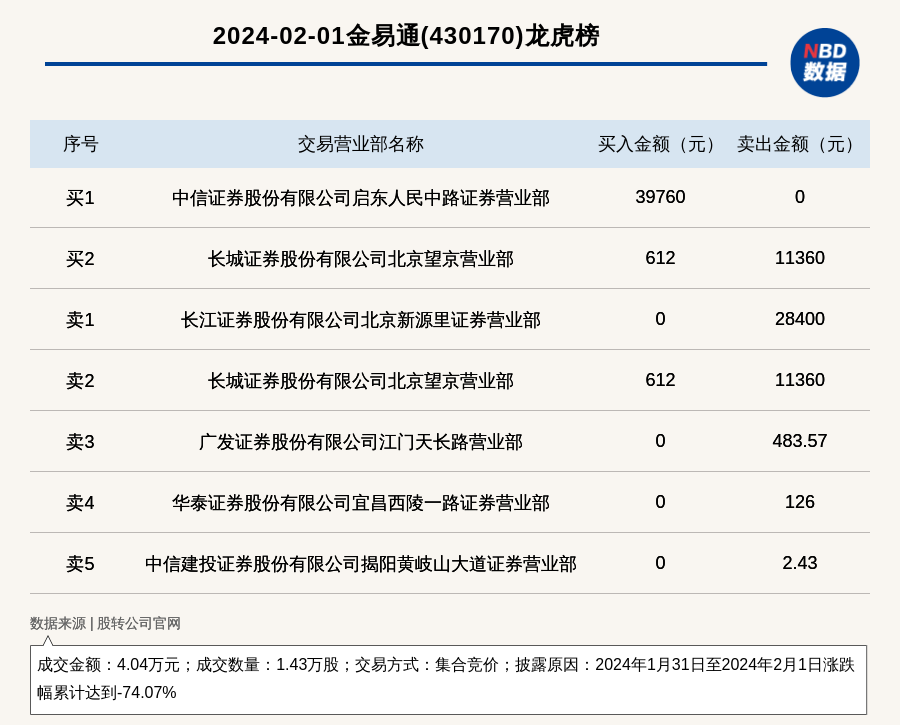Select the 卖2 row label
The width and height of the screenshot is (900, 725).
pyautogui.click(x=80, y=381)
